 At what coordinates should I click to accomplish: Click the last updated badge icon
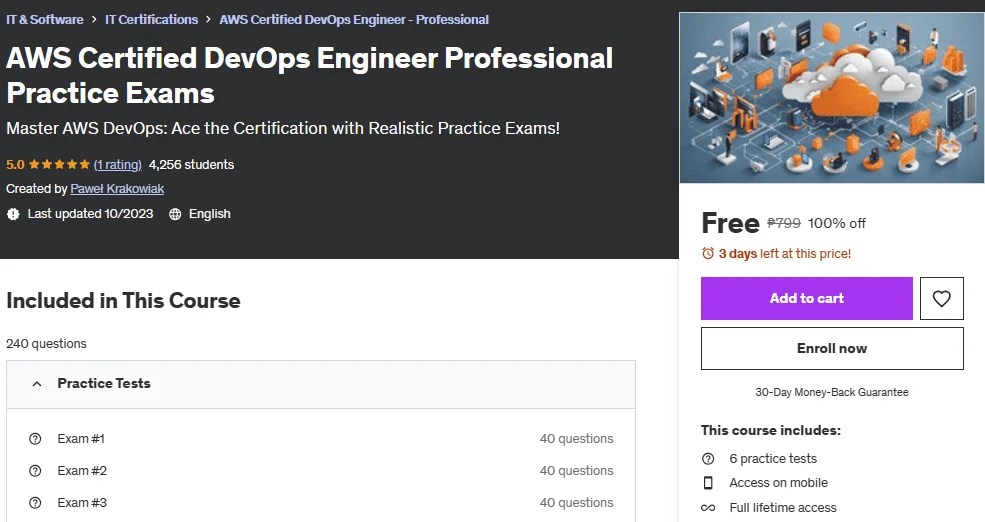(x=13, y=214)
